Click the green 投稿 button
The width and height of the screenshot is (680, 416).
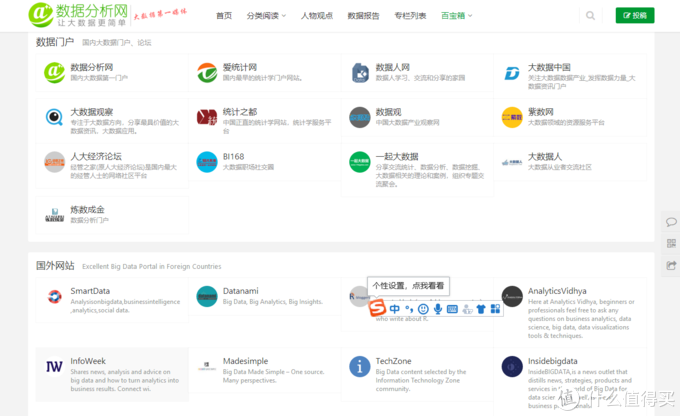[635, 16]
